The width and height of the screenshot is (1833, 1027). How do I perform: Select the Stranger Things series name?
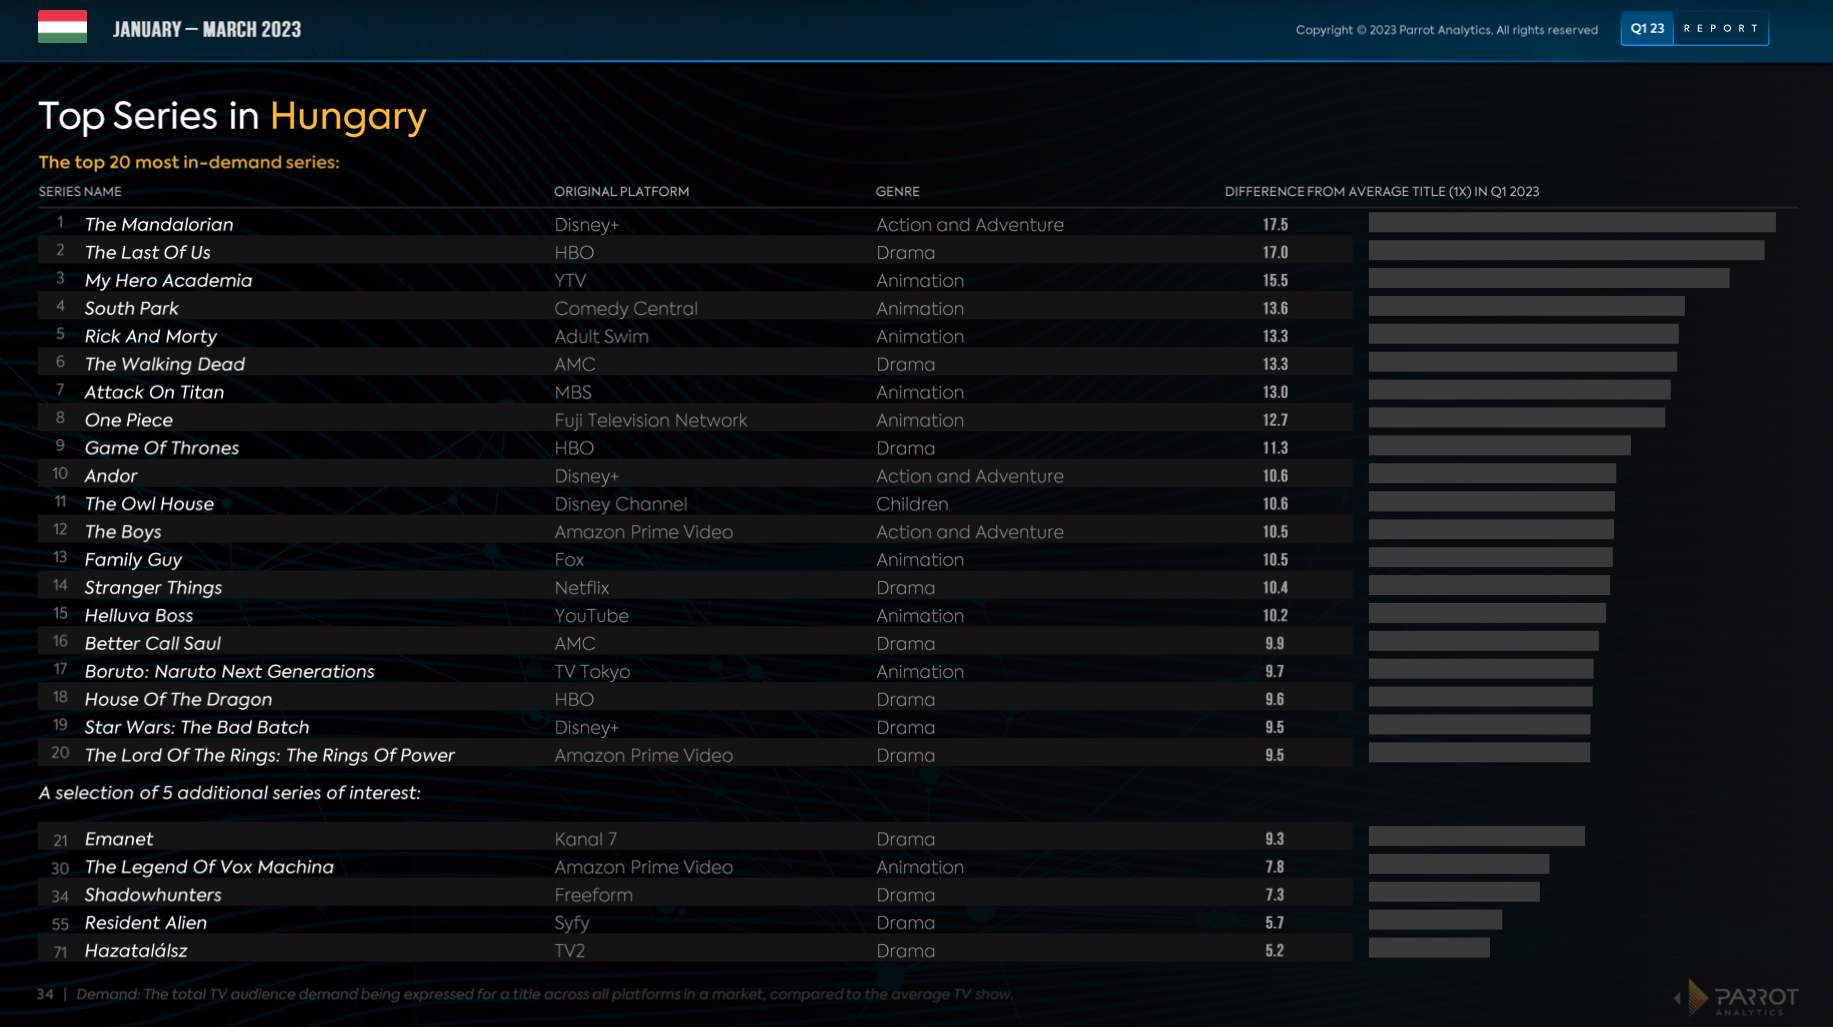(153, 588)
